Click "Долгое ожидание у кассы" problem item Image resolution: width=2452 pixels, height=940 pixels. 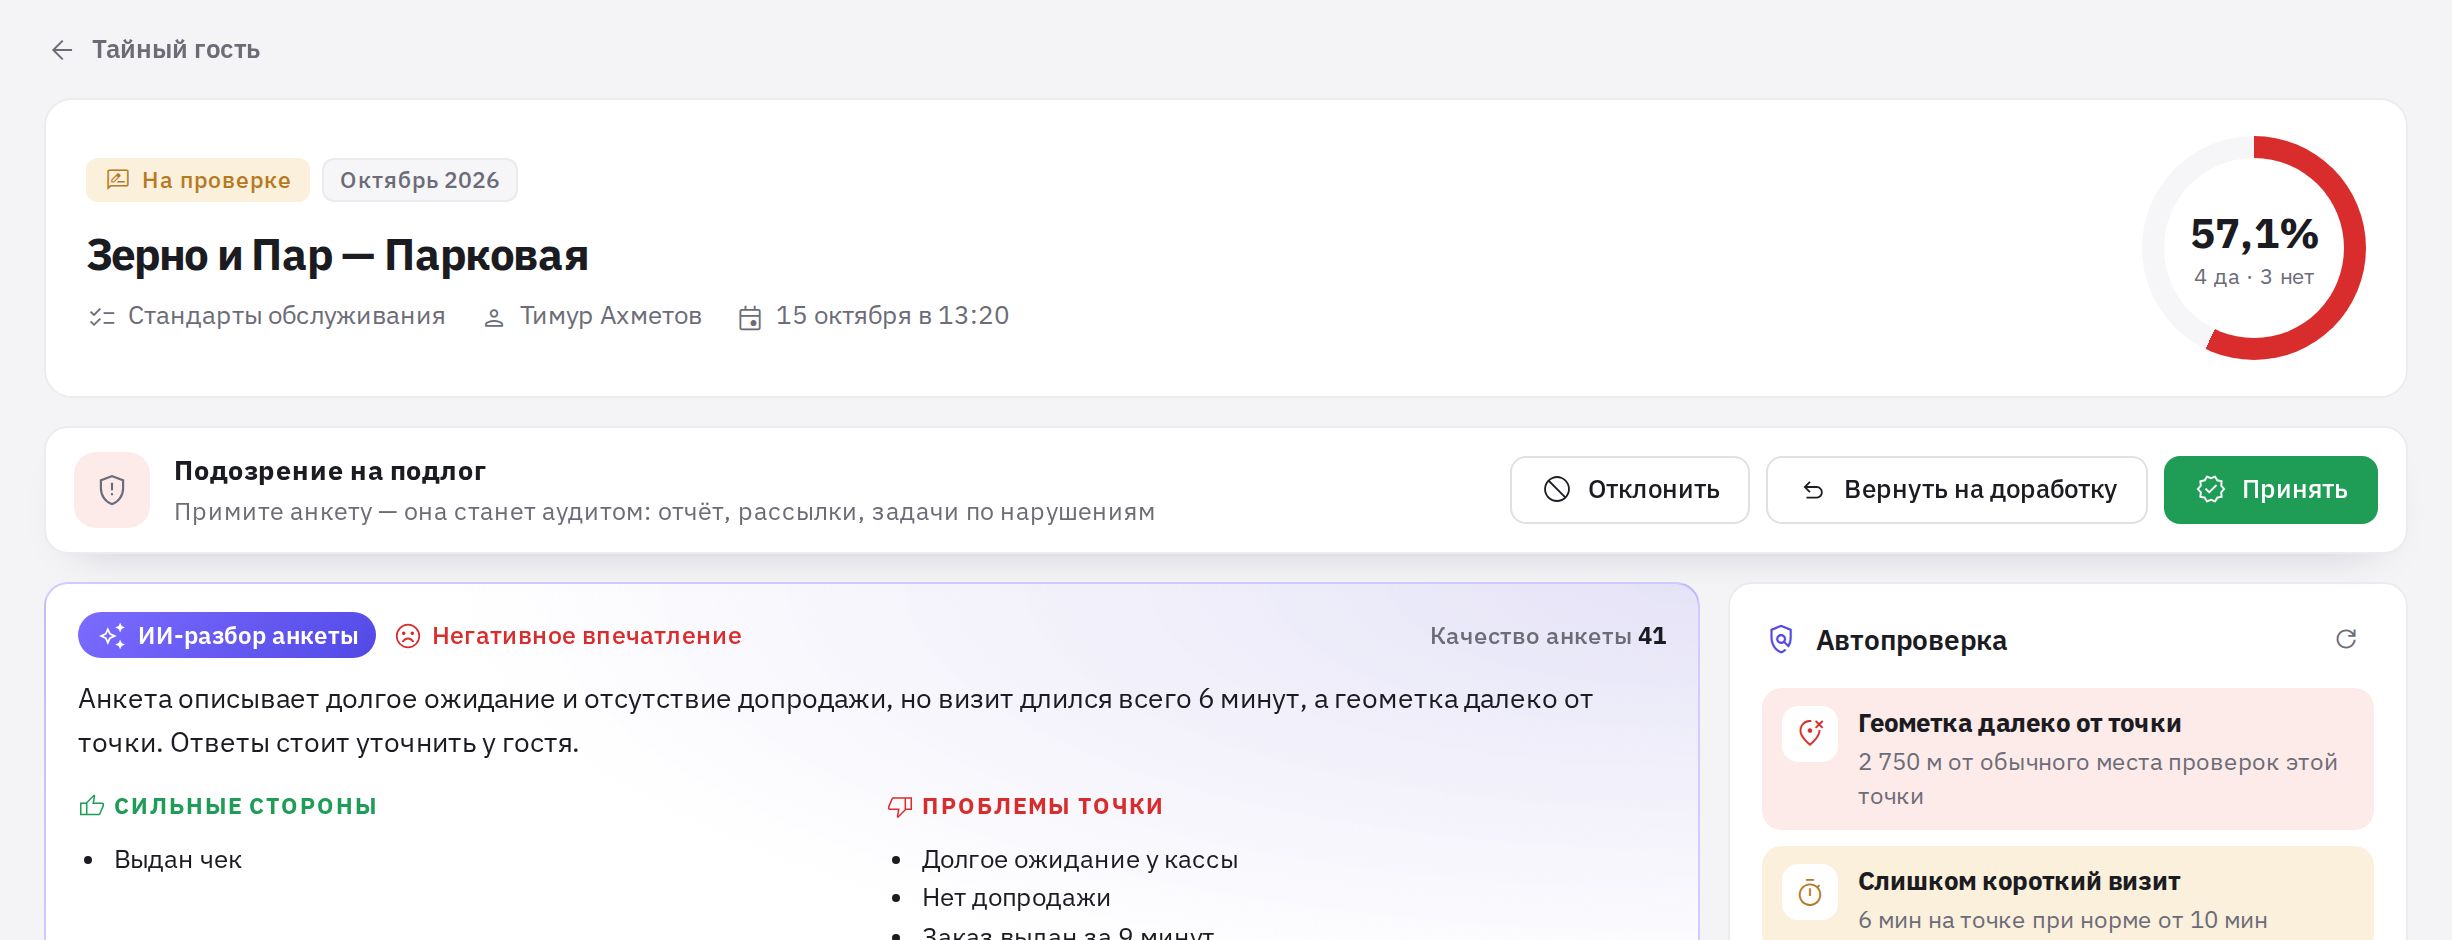(1080, 860)
